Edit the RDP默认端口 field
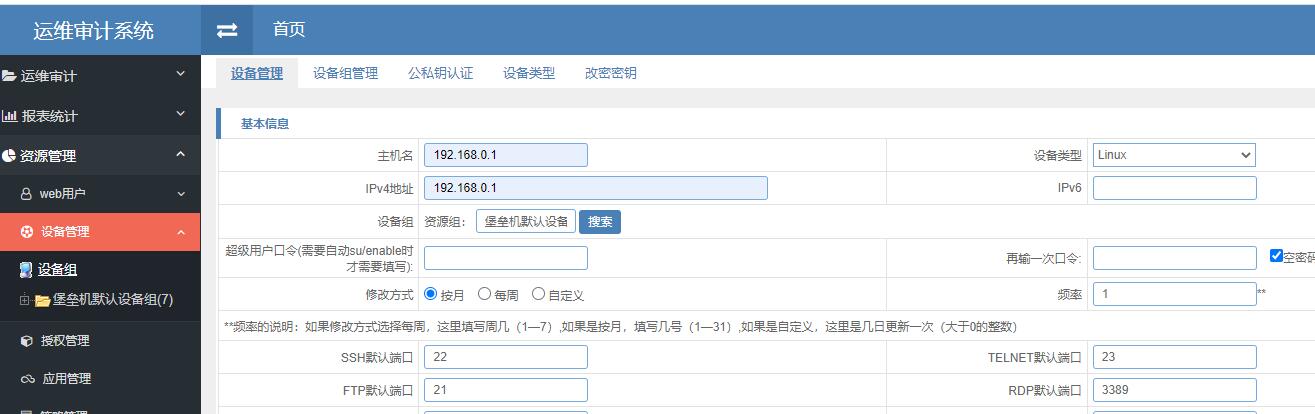The image size is (1315, 414). [x=1174, y=390]
